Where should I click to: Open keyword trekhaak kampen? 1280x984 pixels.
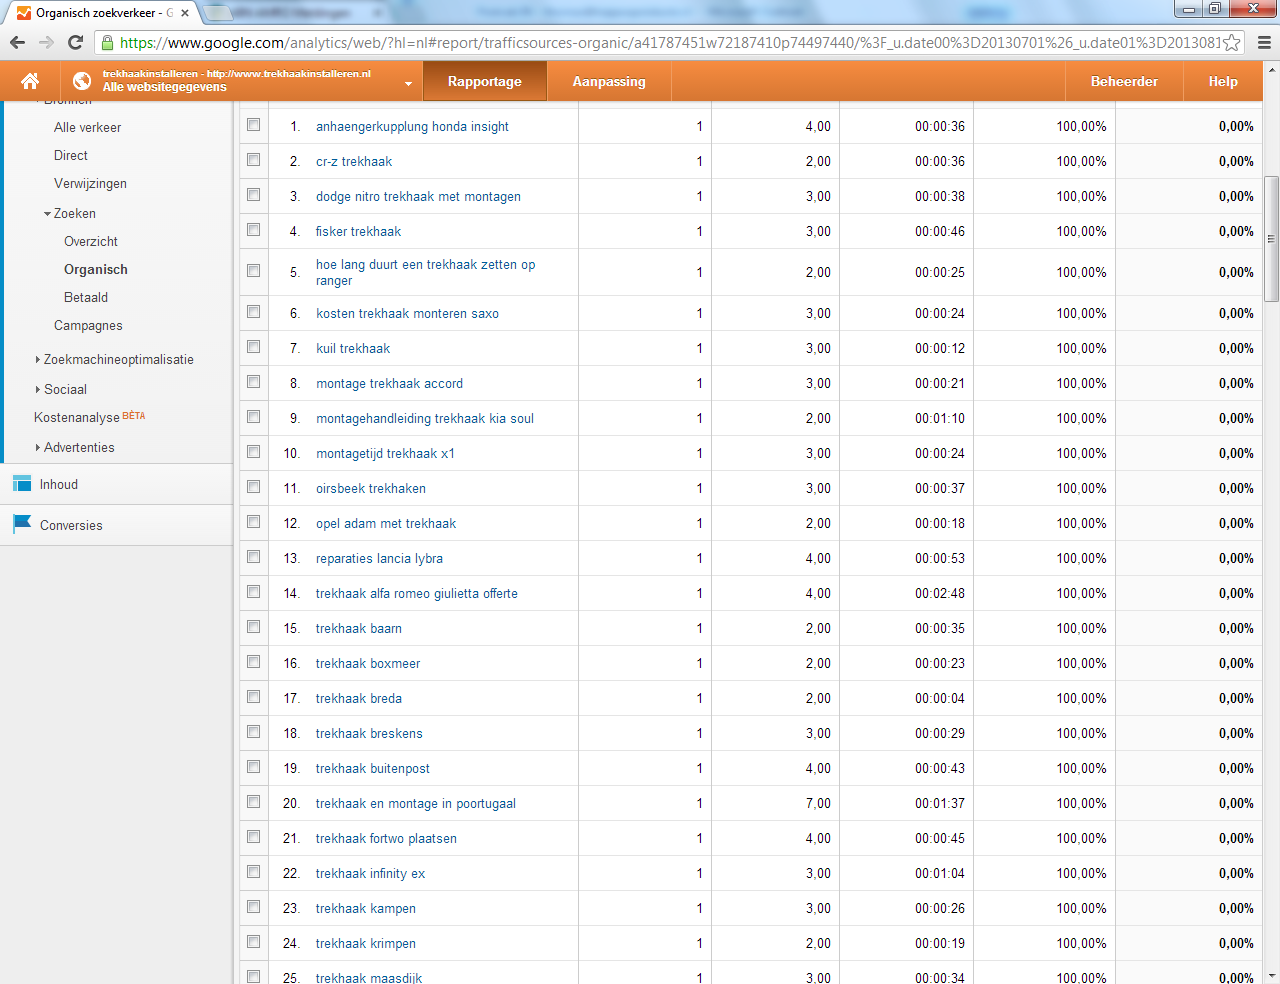(366, 909)
